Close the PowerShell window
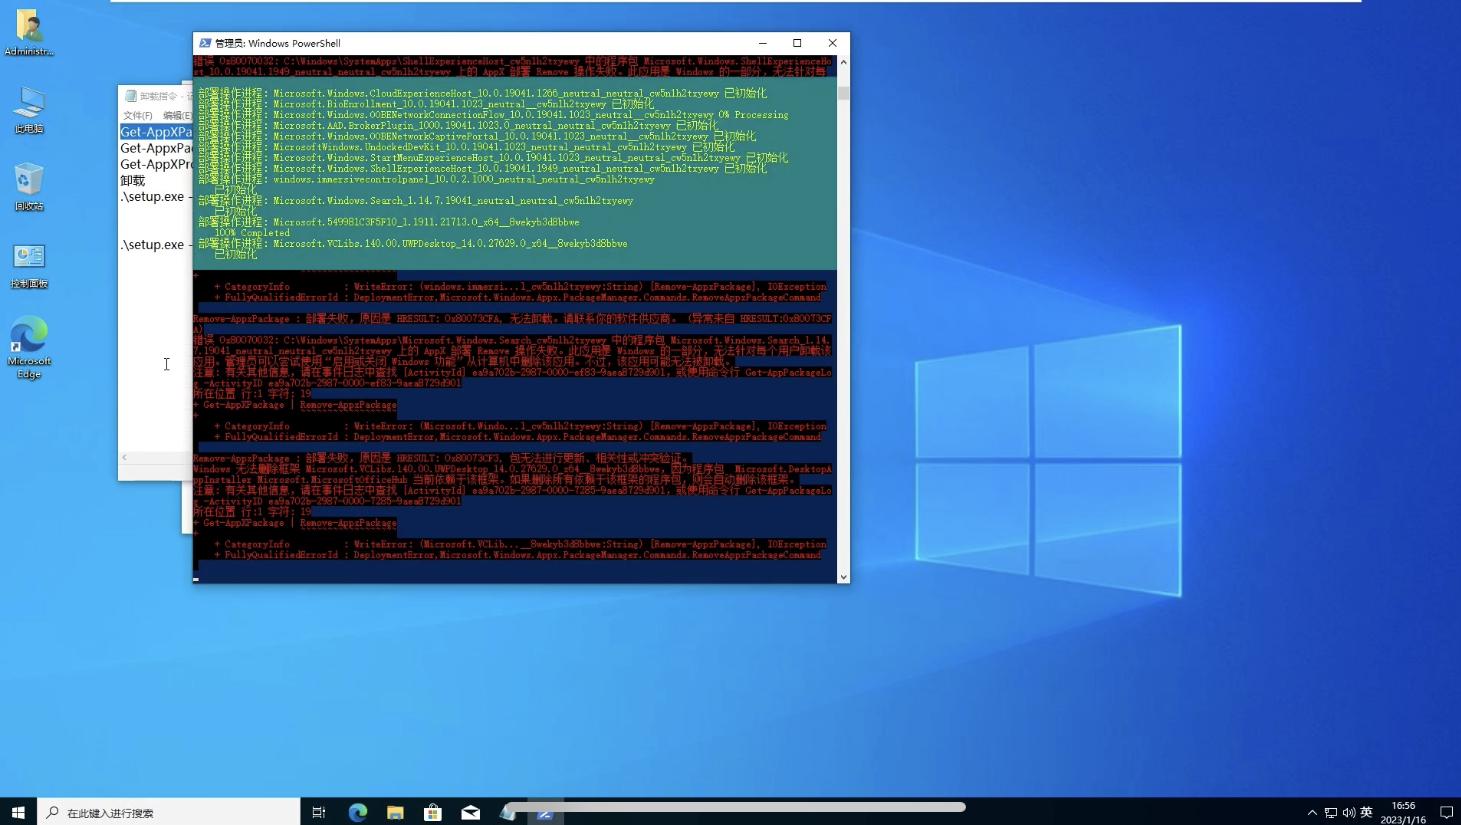This screenshot has height=825, width=1461. pos(832,43)
